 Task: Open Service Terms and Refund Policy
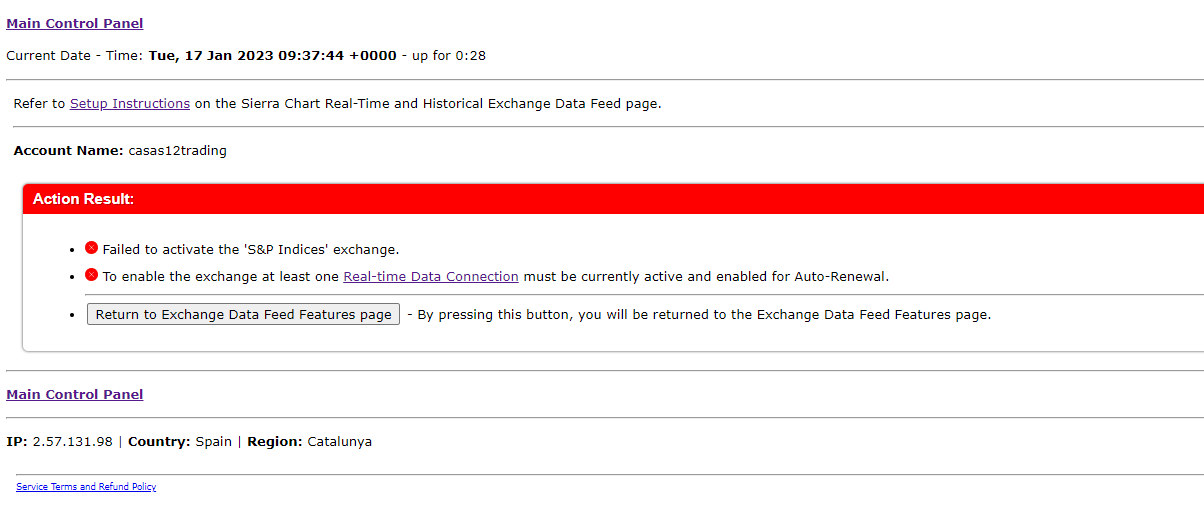click(86, 487)
